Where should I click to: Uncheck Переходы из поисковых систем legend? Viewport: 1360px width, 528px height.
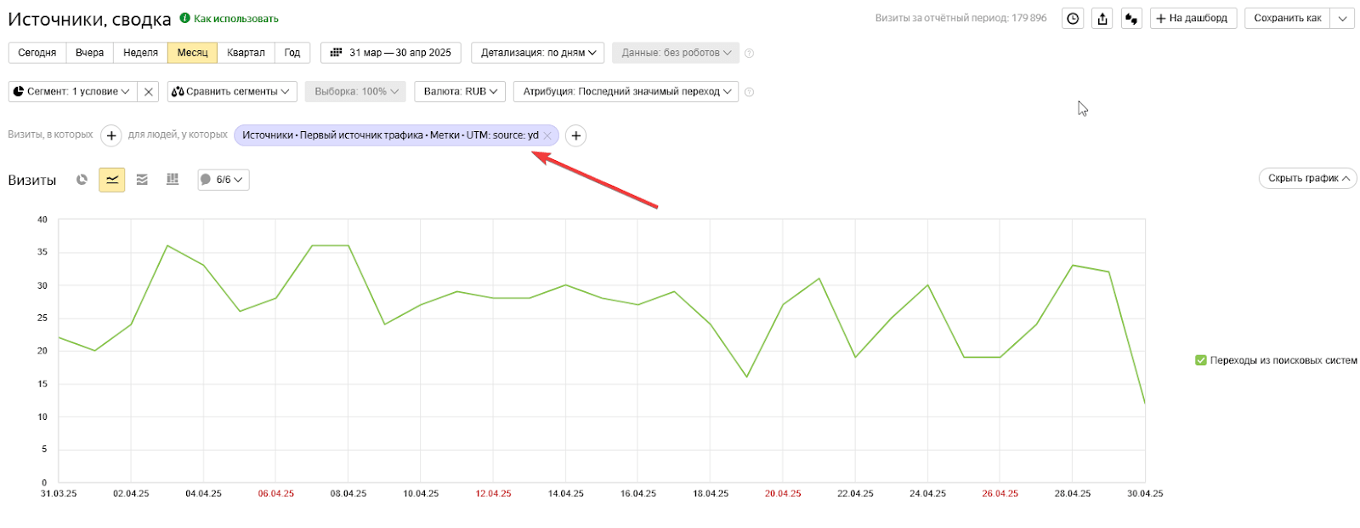click(1201, 360)
